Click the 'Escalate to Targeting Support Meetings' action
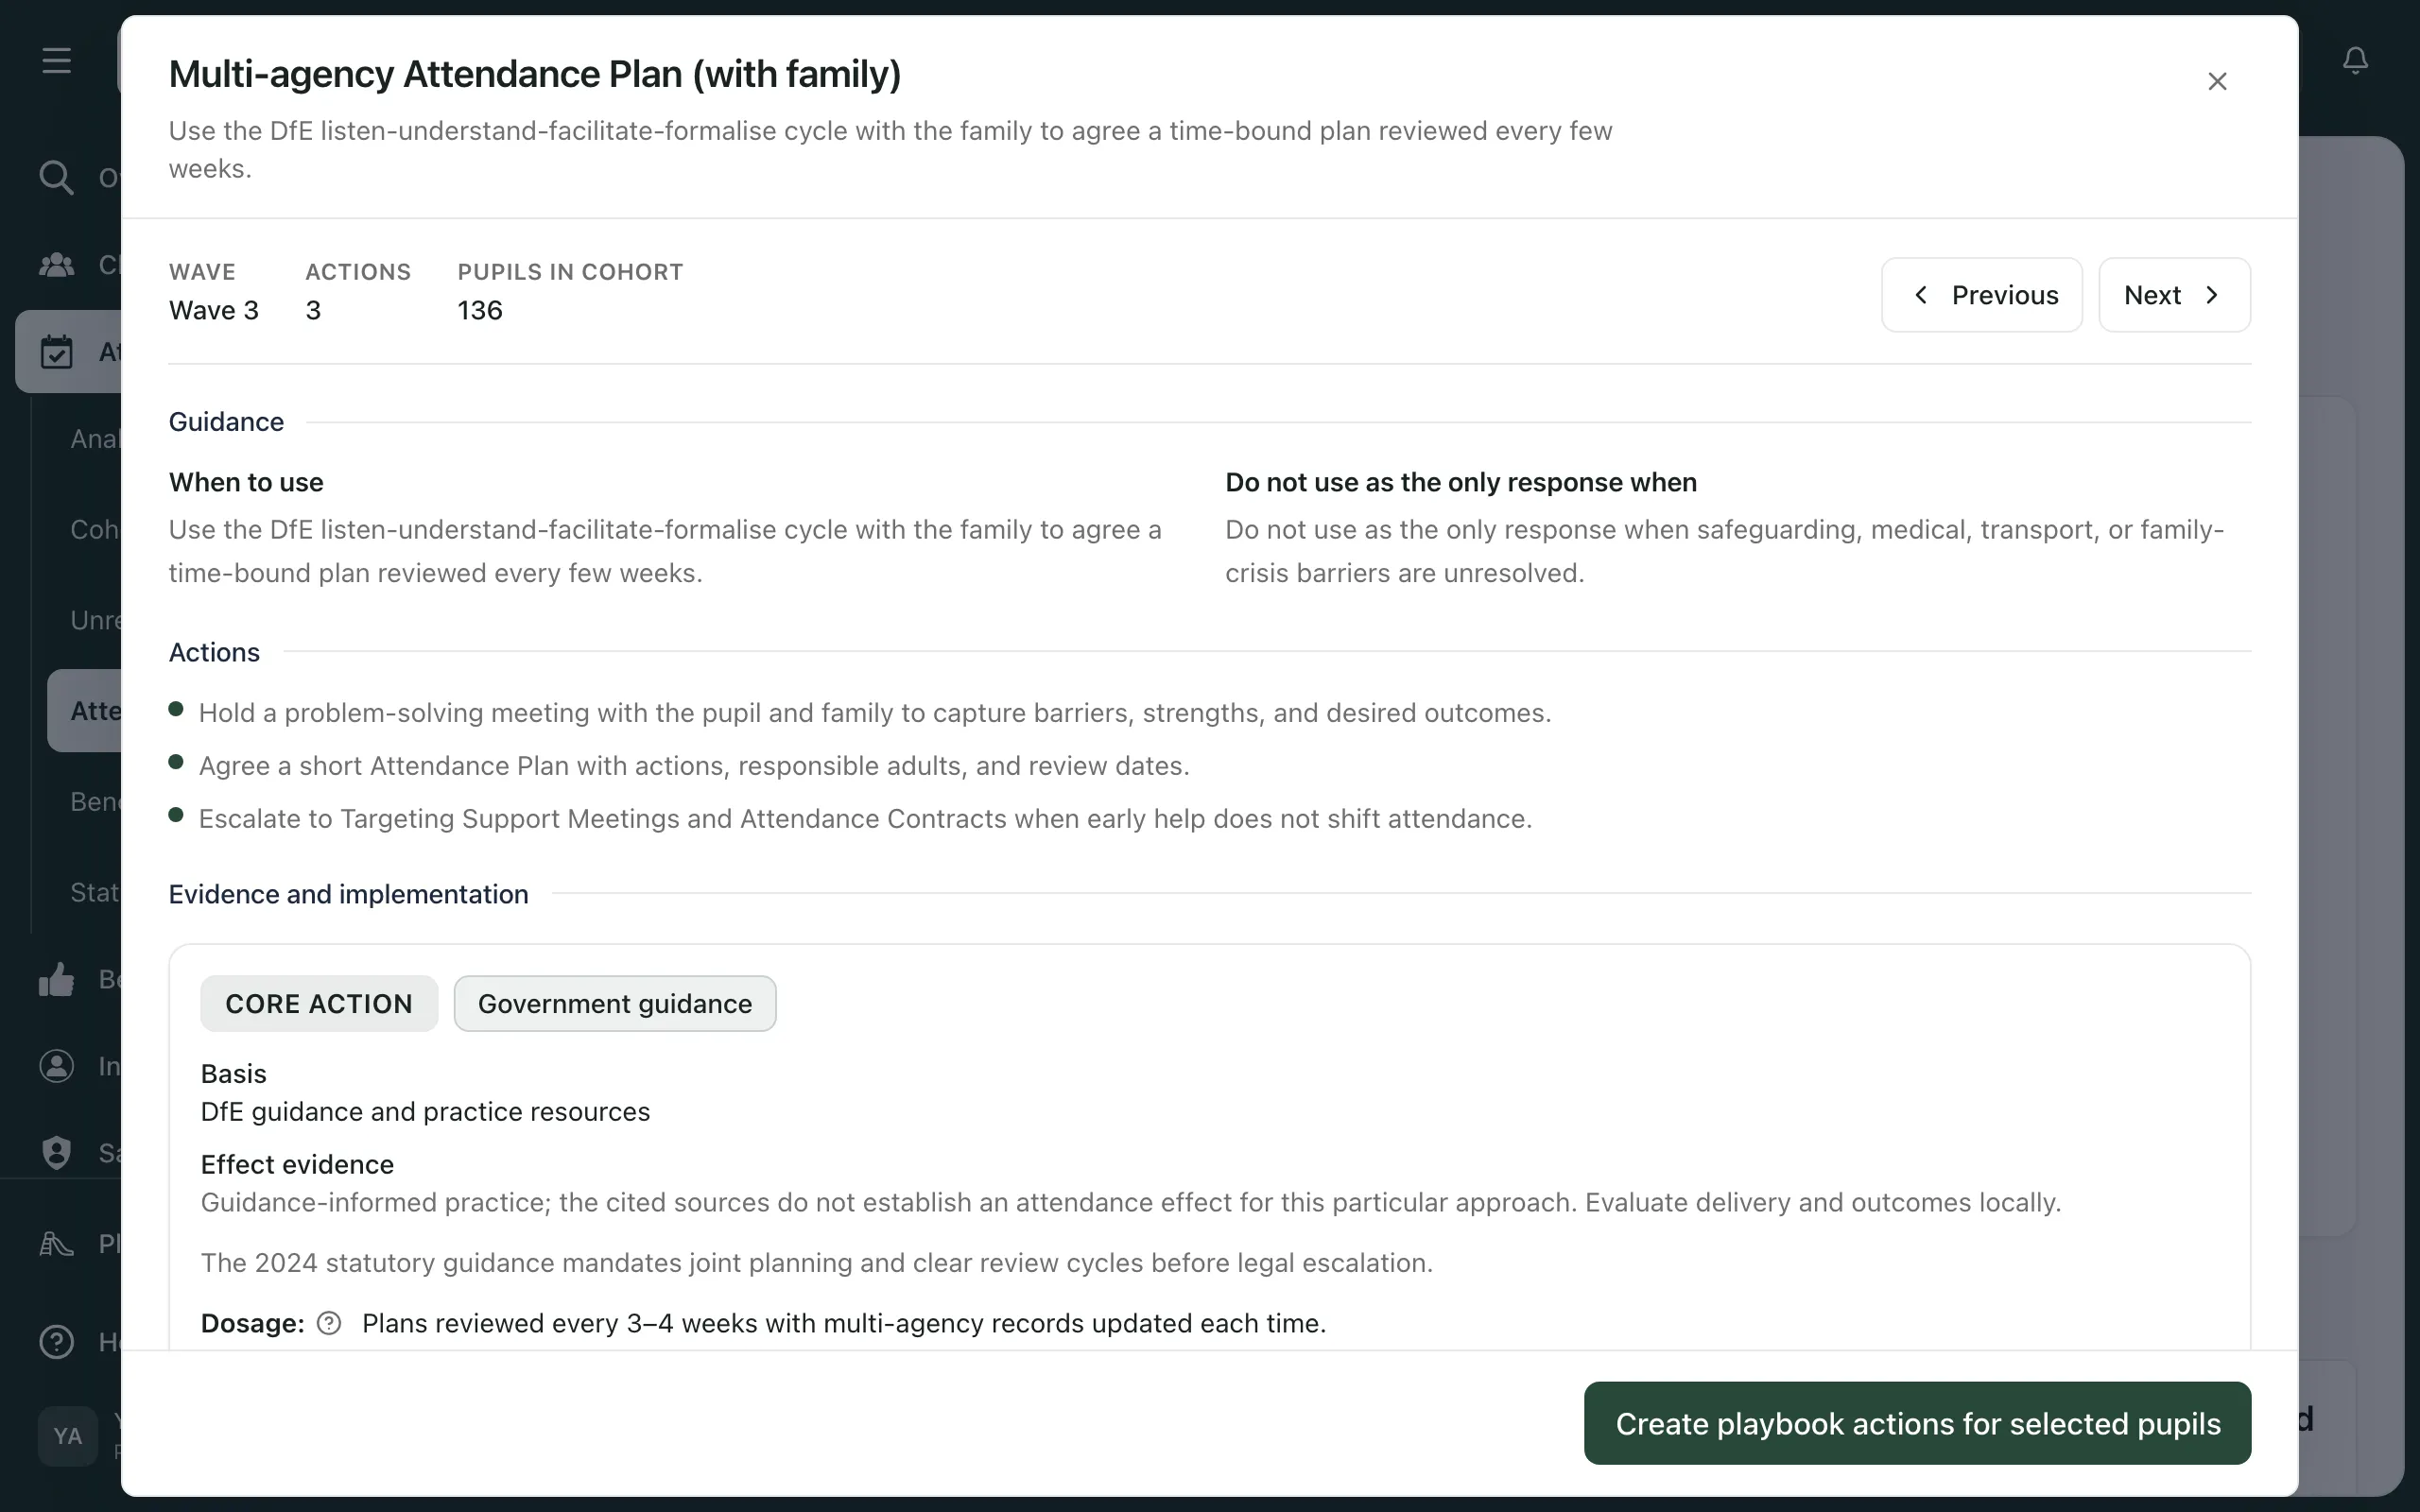Image resolution: width=2420 pixels, height=1512 pixels. point(865,819)
